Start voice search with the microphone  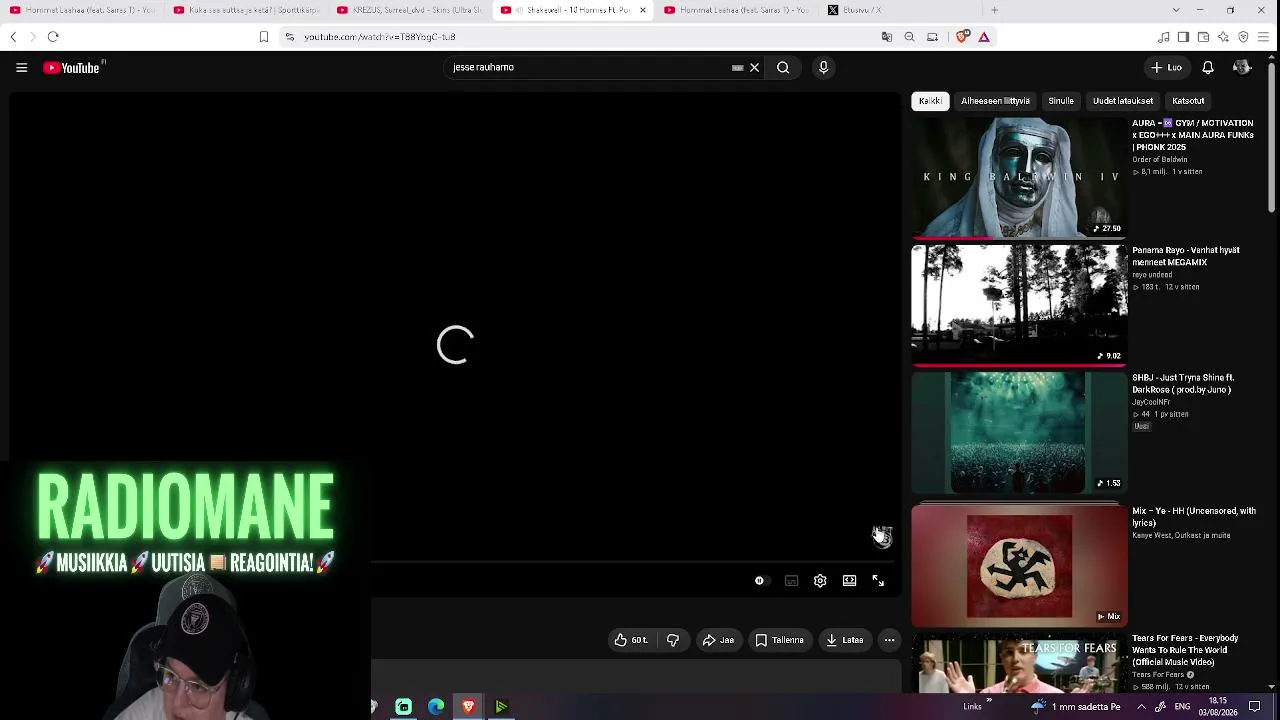click(823, 68)
